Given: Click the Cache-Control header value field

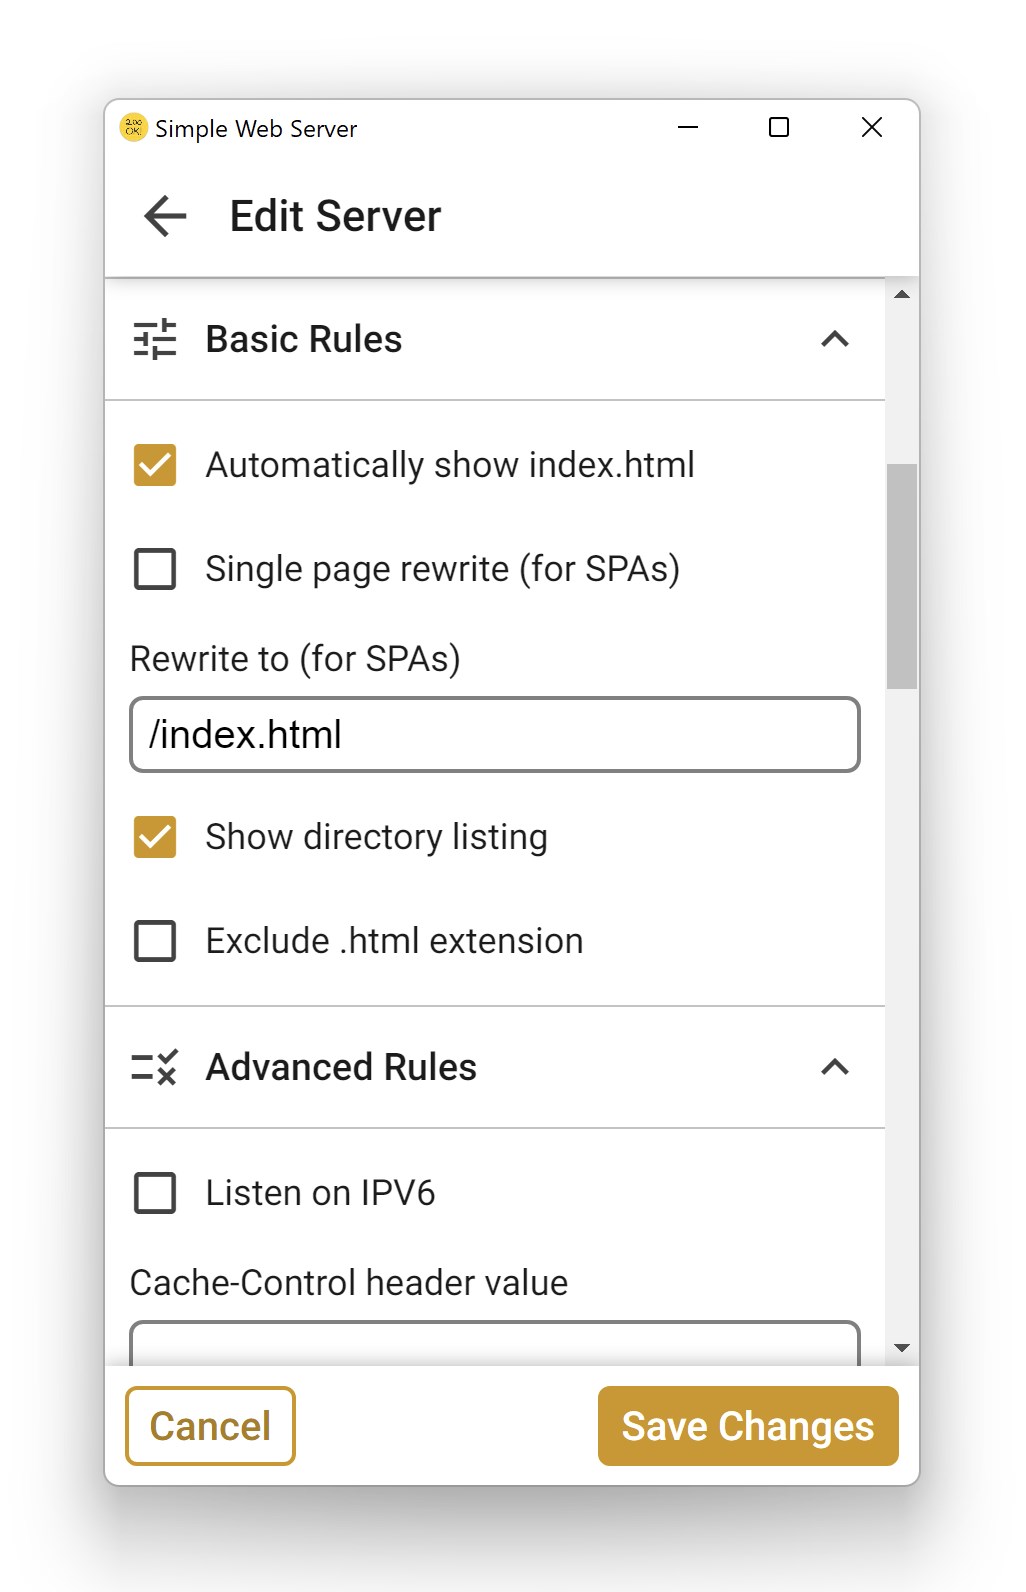Looking at the screenshot, I should coord(495,1344).
